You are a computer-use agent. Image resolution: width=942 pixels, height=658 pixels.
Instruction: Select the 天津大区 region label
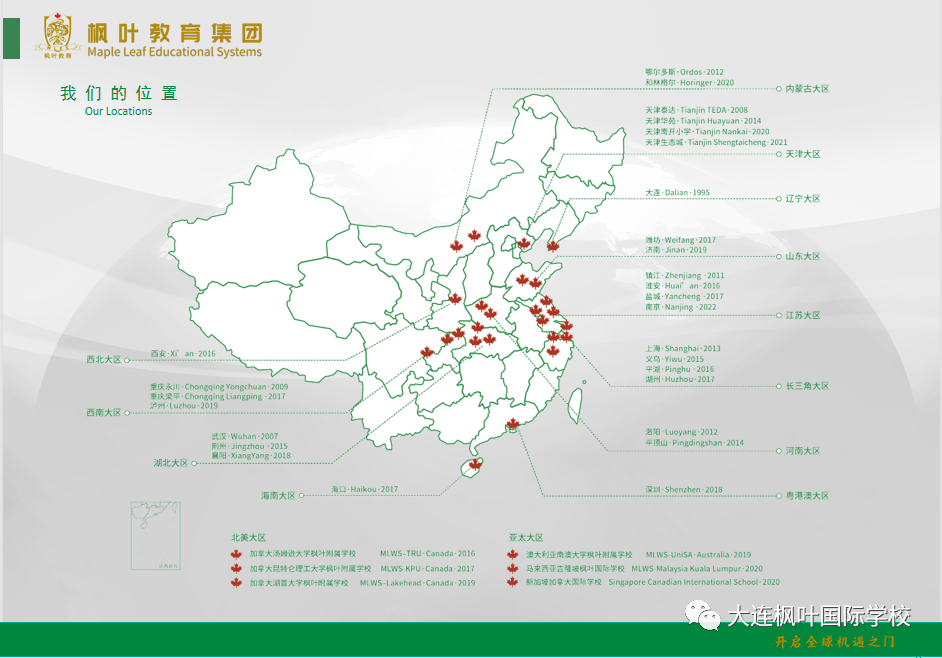point(802,154)
